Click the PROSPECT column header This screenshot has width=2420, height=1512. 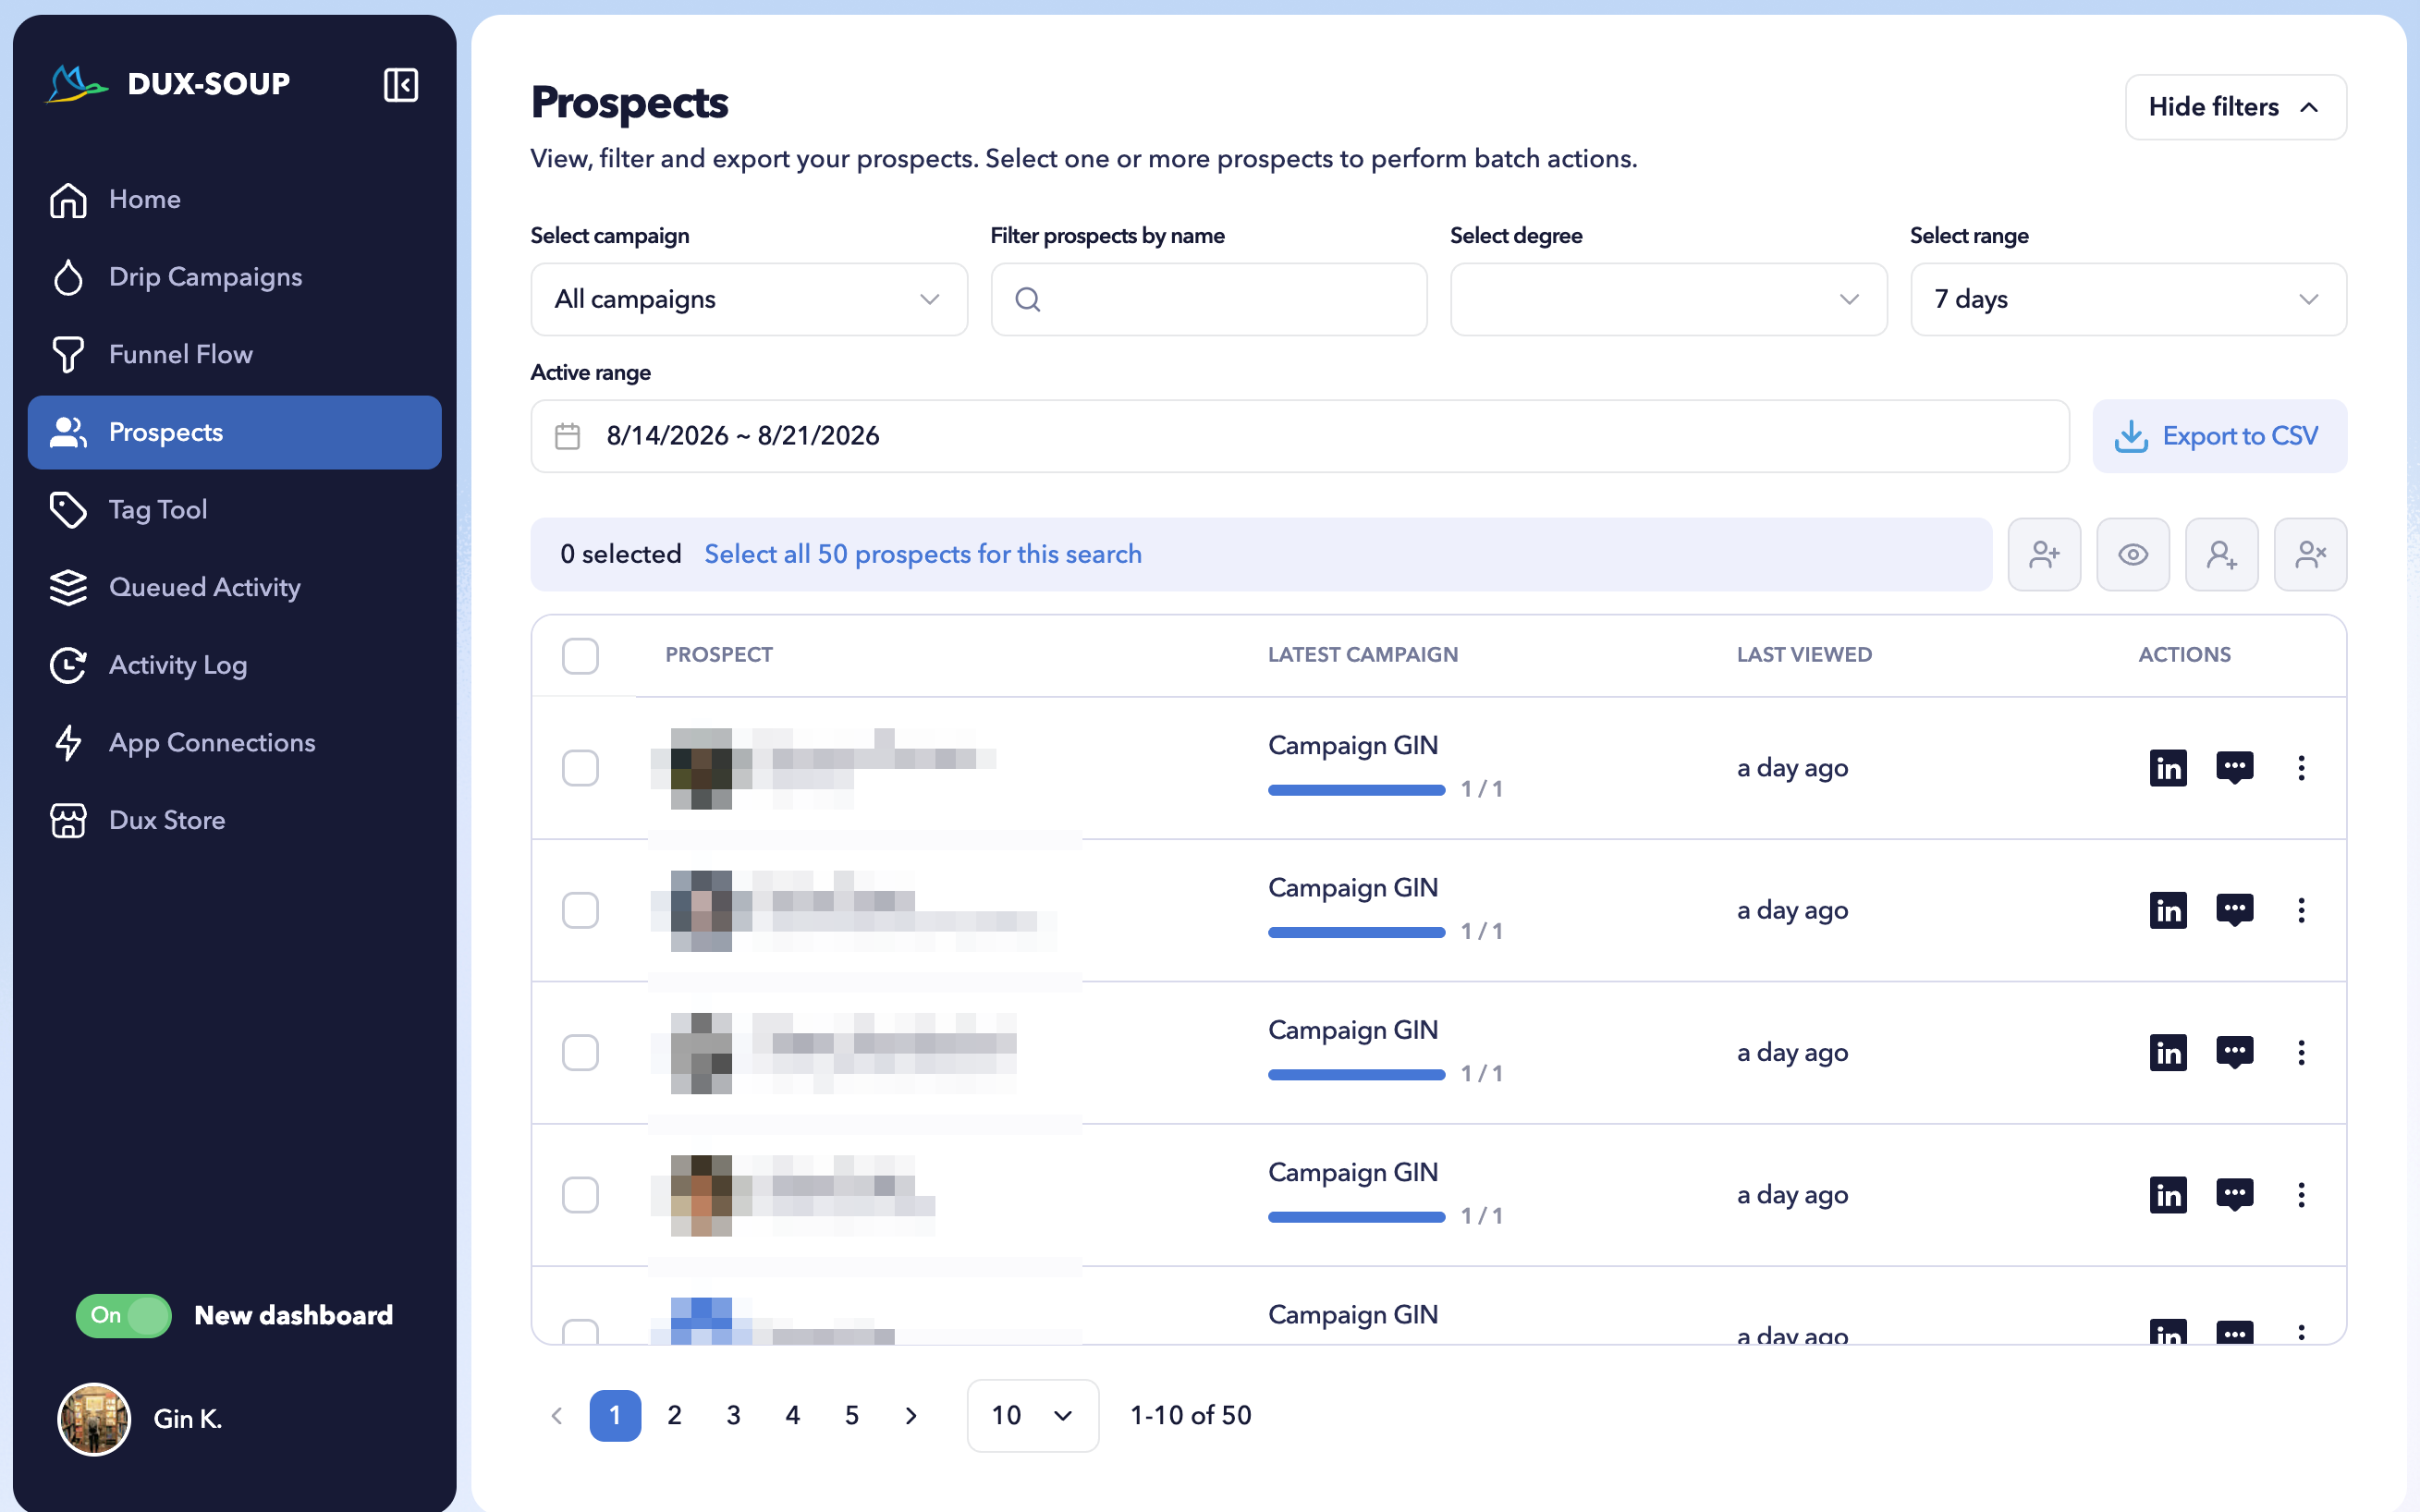tap(718, 655)
